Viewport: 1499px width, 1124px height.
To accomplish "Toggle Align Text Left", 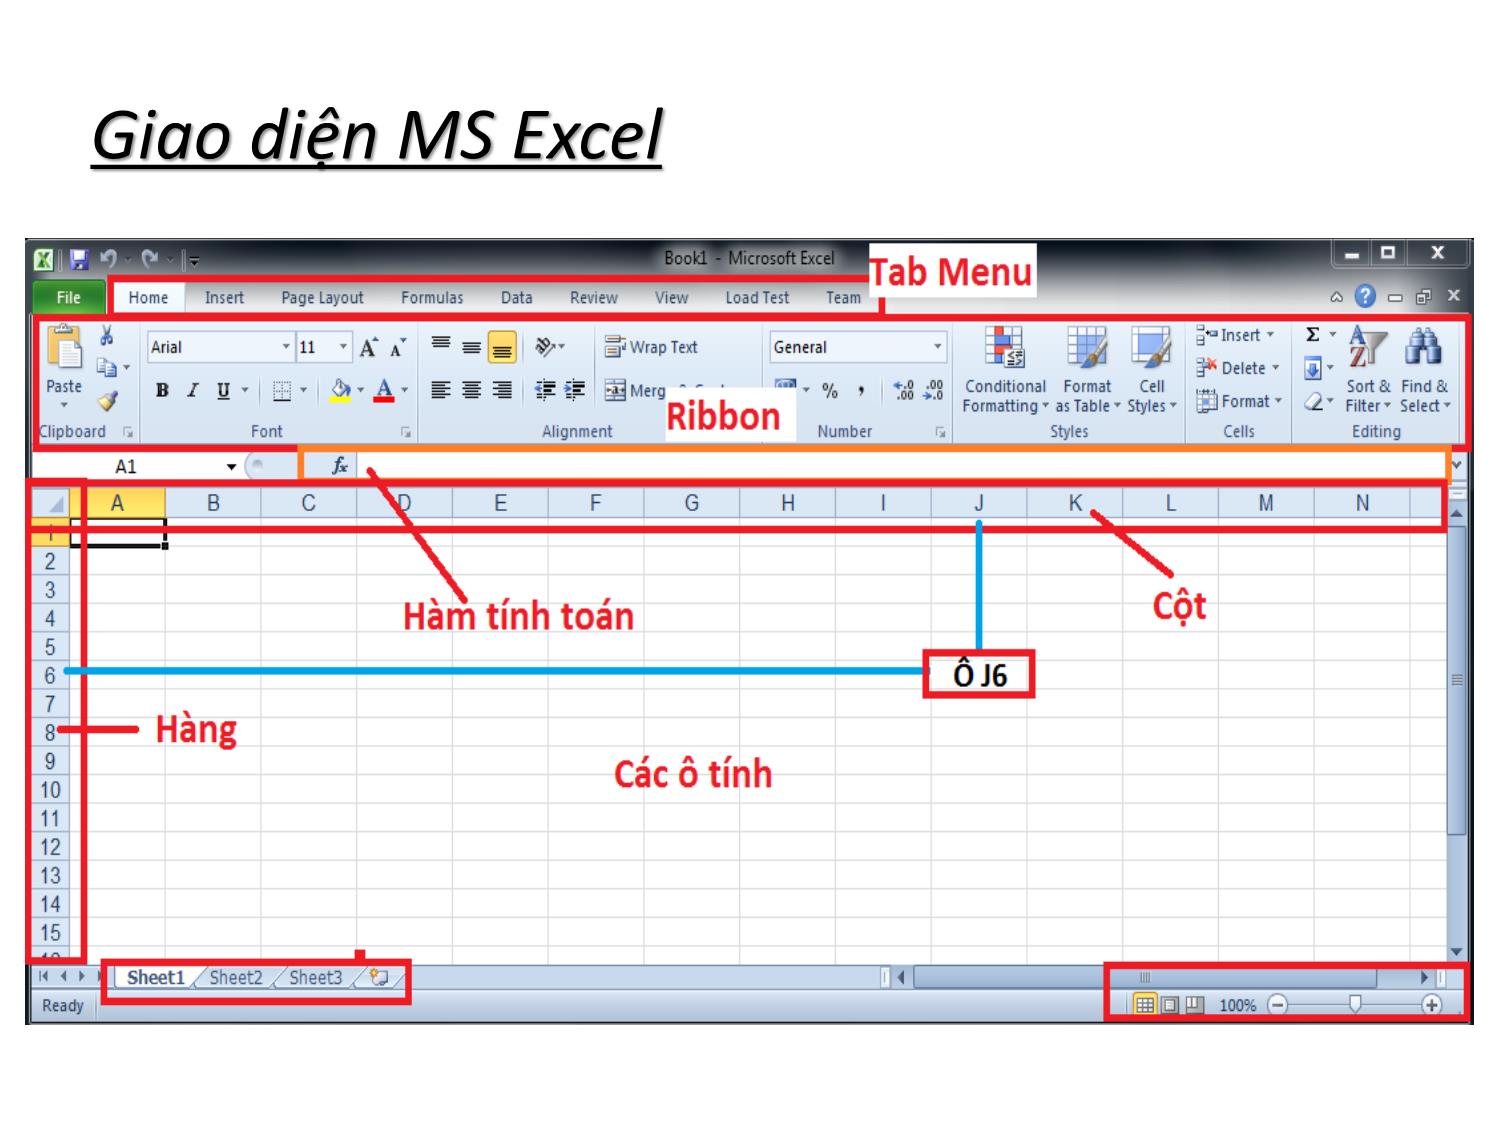I will pos(441,390).
